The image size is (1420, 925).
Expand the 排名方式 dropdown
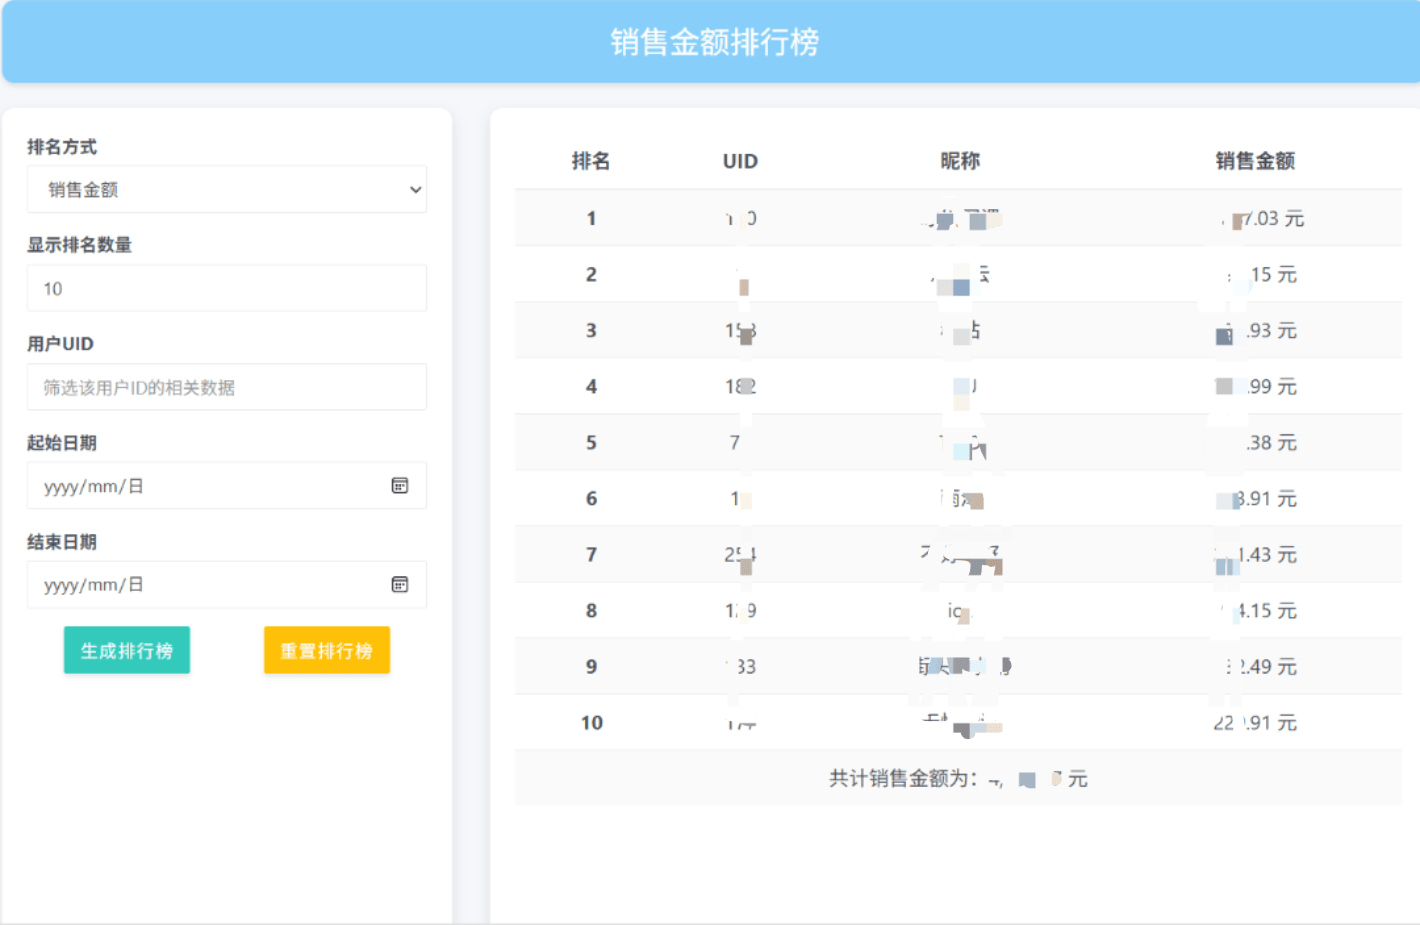226,190
